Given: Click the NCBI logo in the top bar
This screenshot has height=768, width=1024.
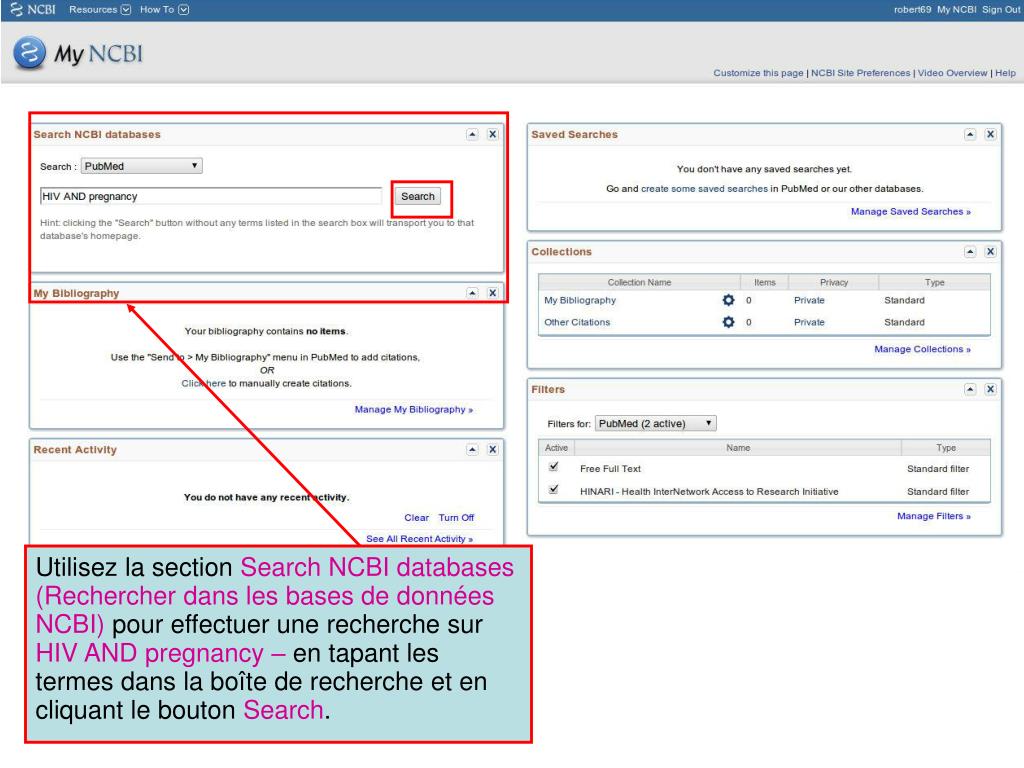Looking at the screenshot, I should click(x=33, y=9).
